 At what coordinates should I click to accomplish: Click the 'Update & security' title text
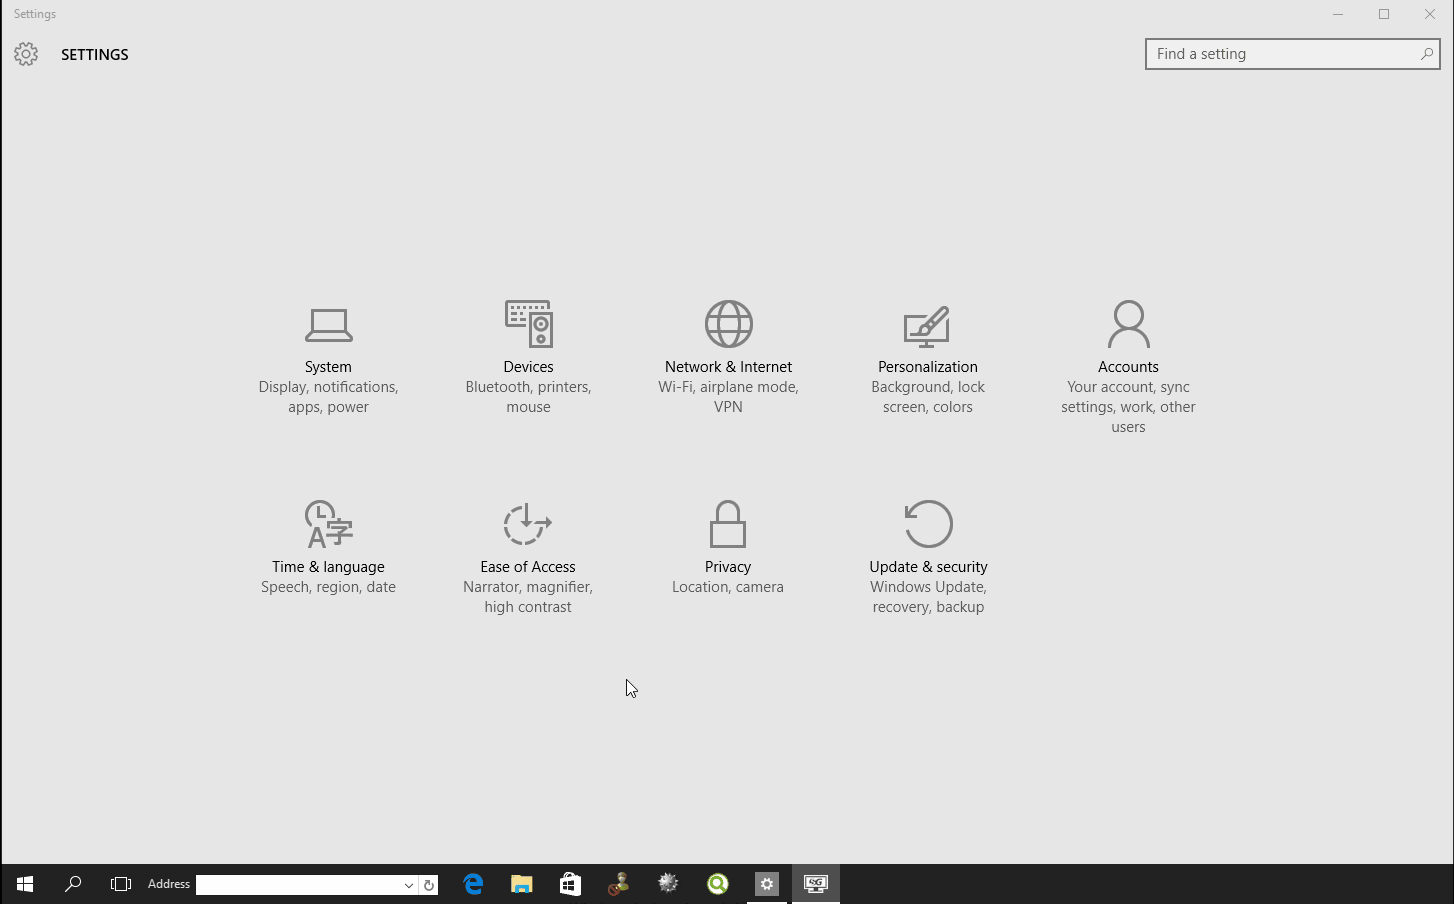[x=928, y=567]
